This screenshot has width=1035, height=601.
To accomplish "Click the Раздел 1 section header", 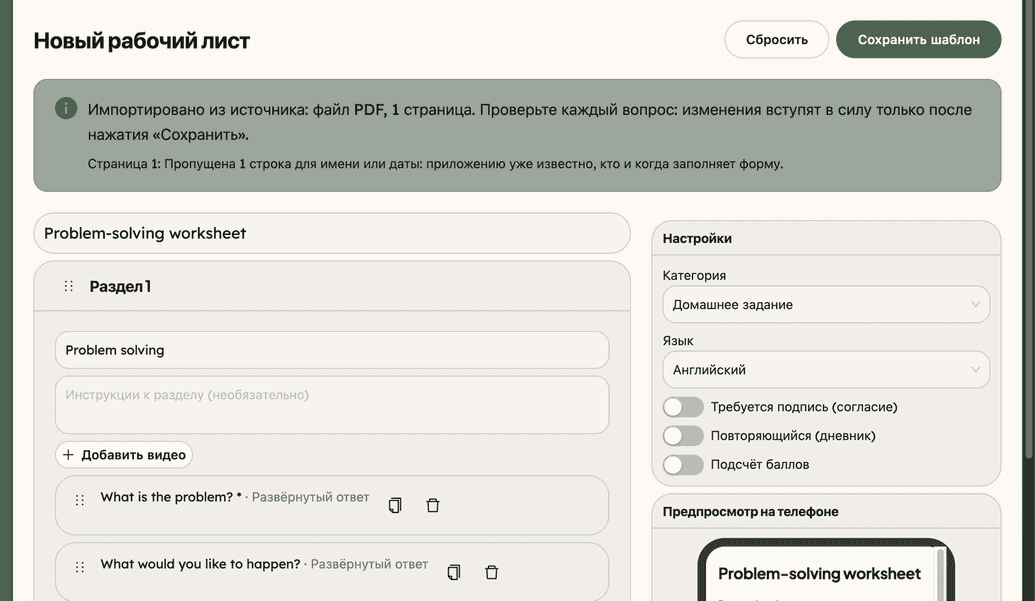I will coord(332,286).
